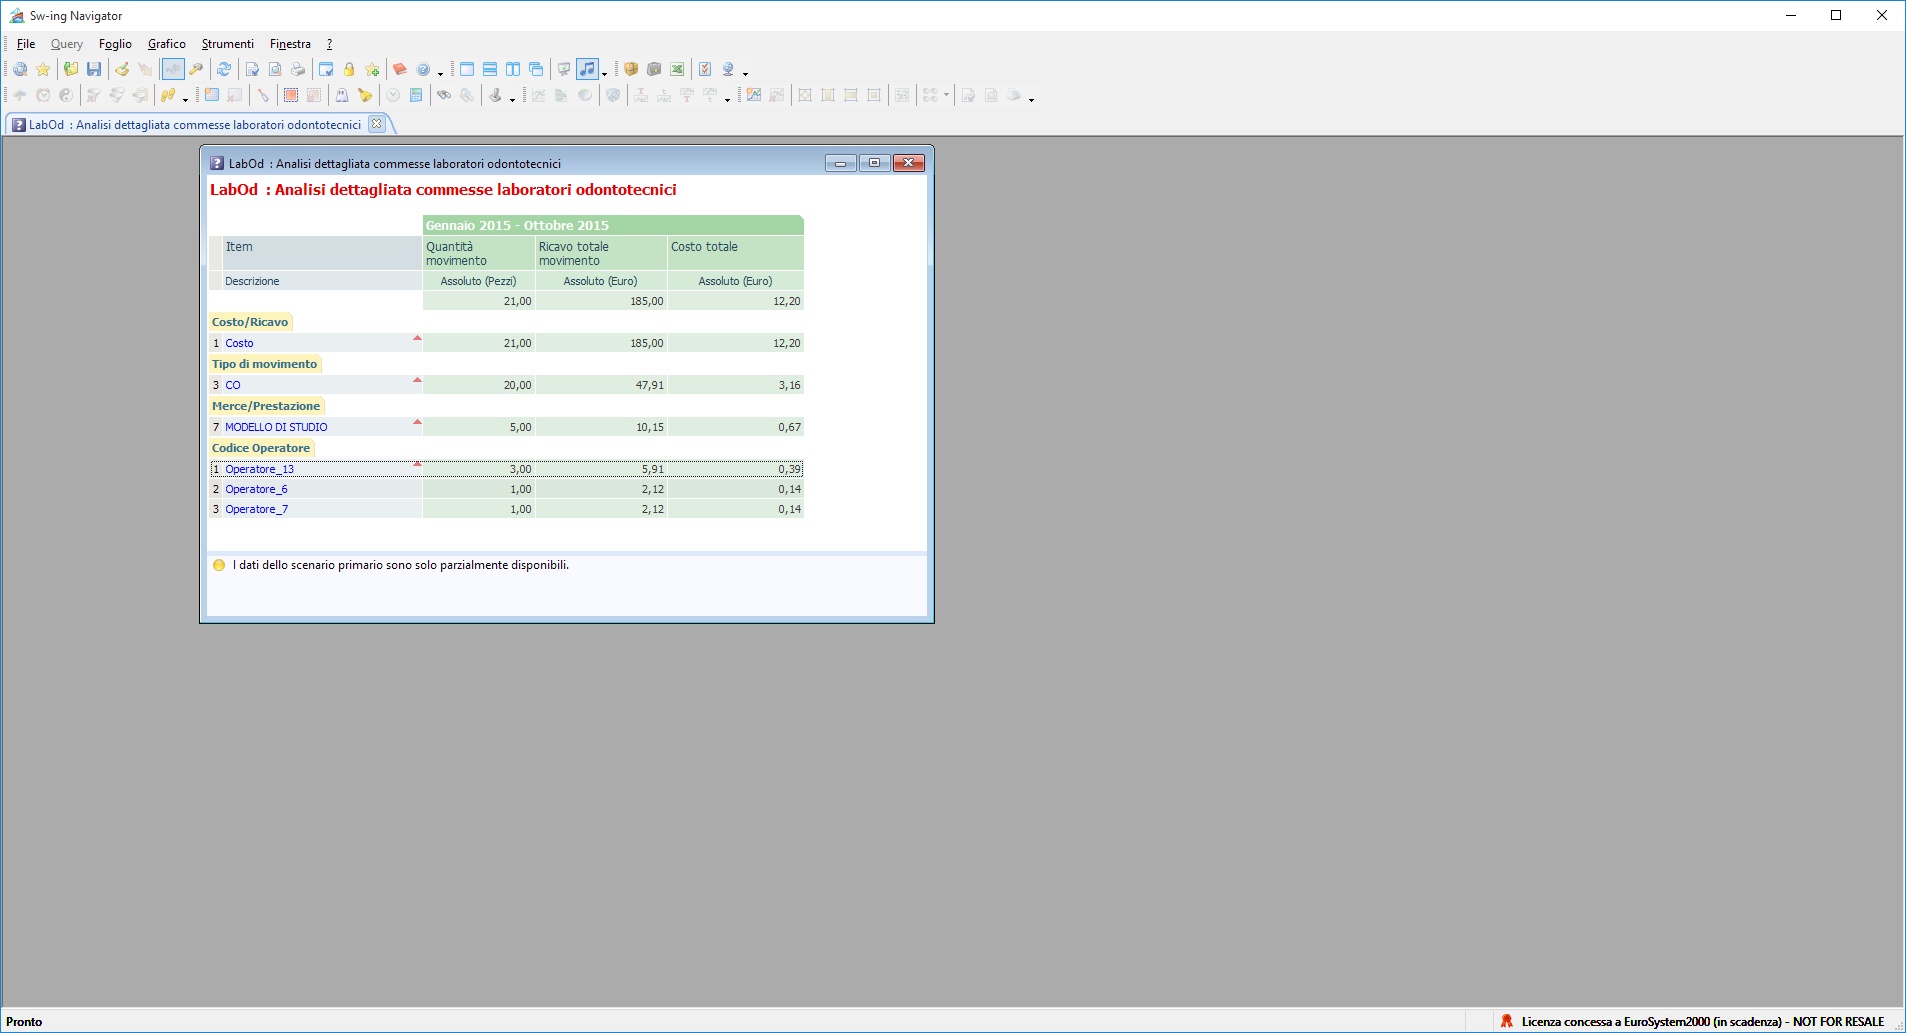Export to Excel with green icon
Image resolution: width=1906 pixels, height=1033 pixels.
tap(677, 69)
